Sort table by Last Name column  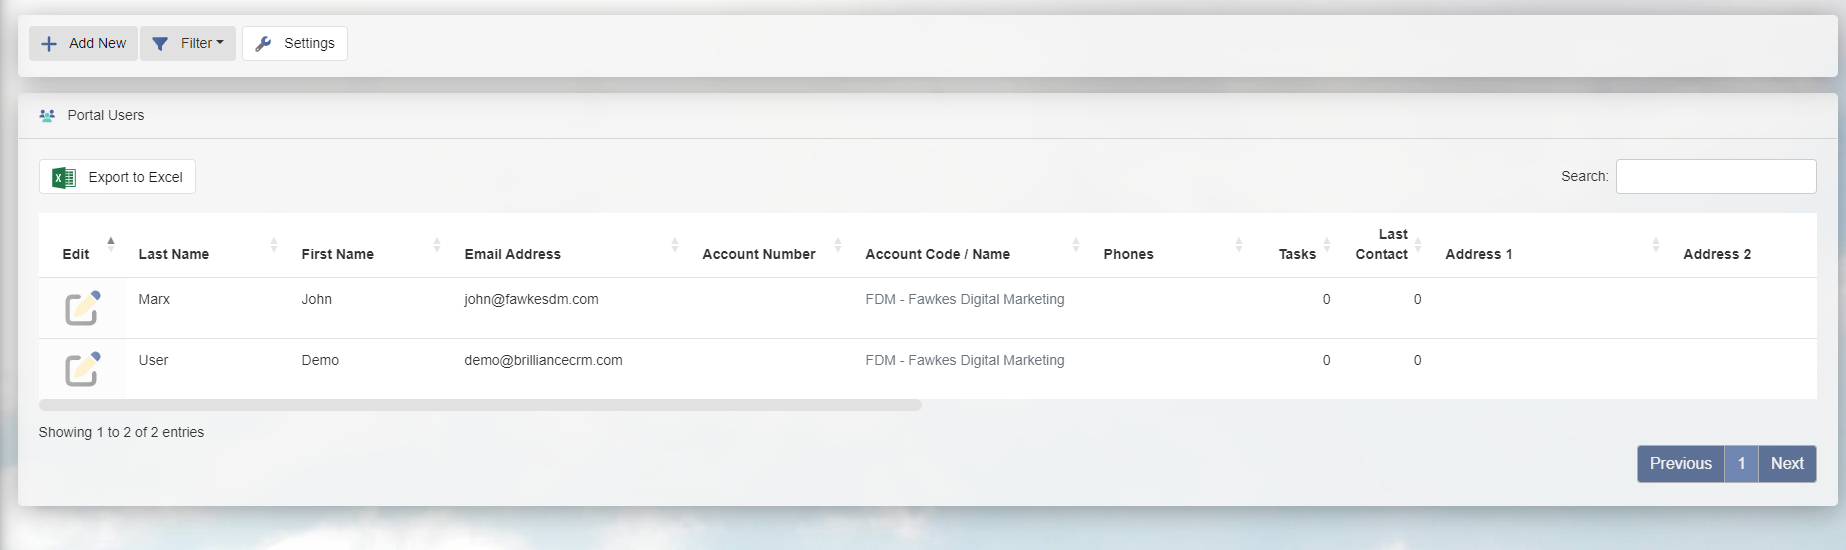[x=174, y=254]
